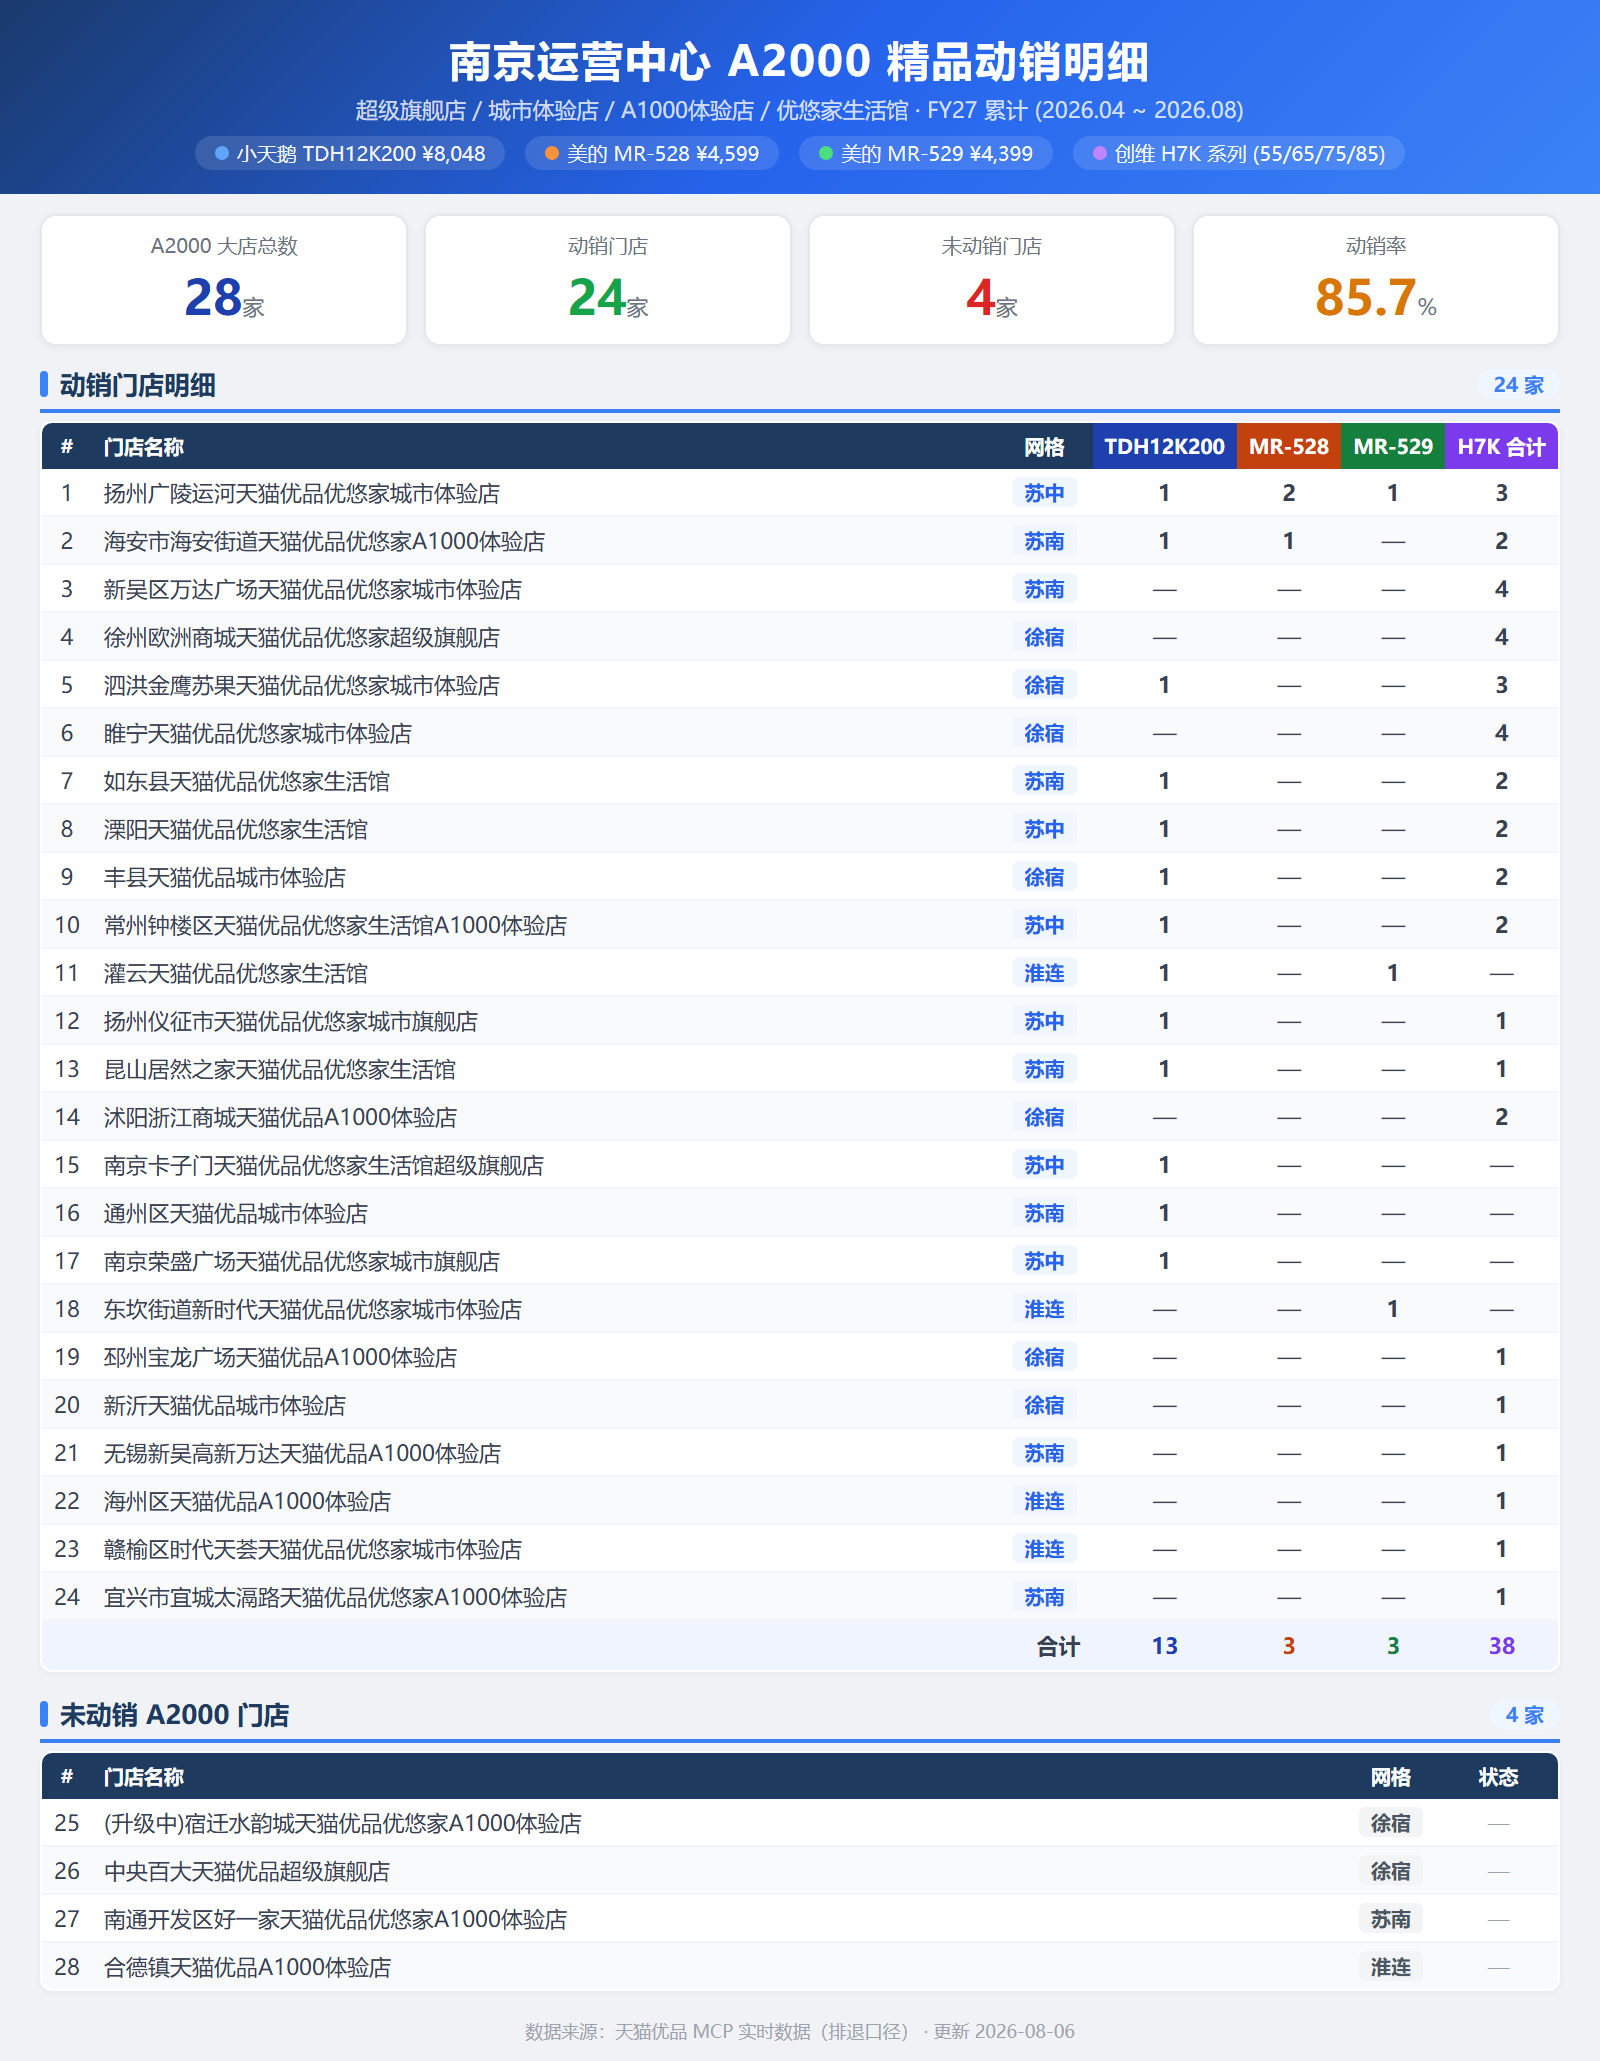
Task: Click the MR-528 column header
Action: pos(1289,447)
